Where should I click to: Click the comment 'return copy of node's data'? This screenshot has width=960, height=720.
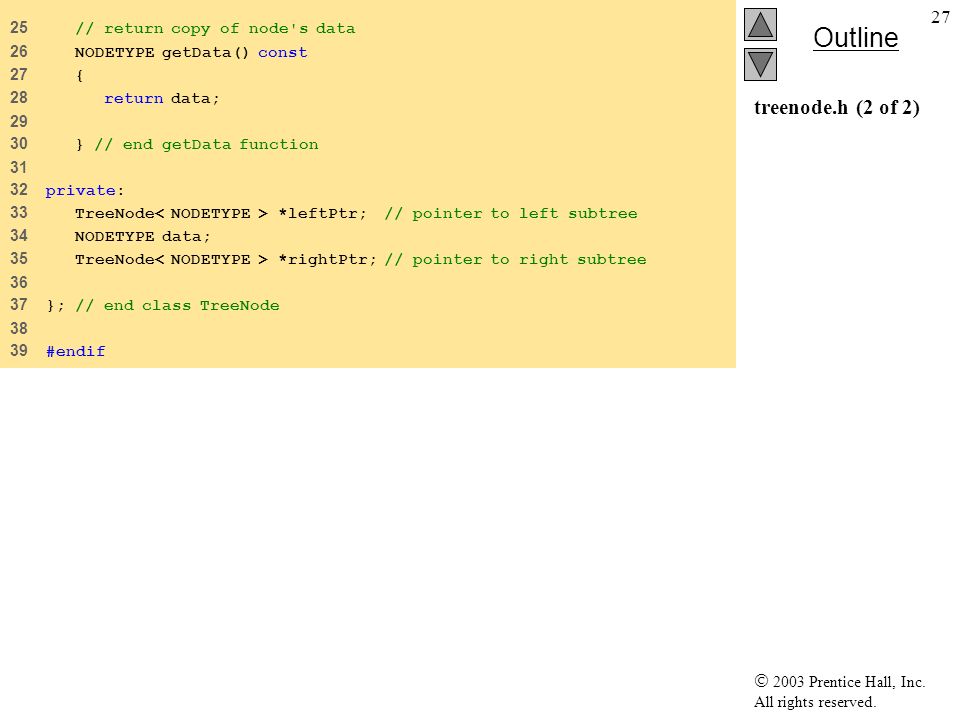pos(215,29)
